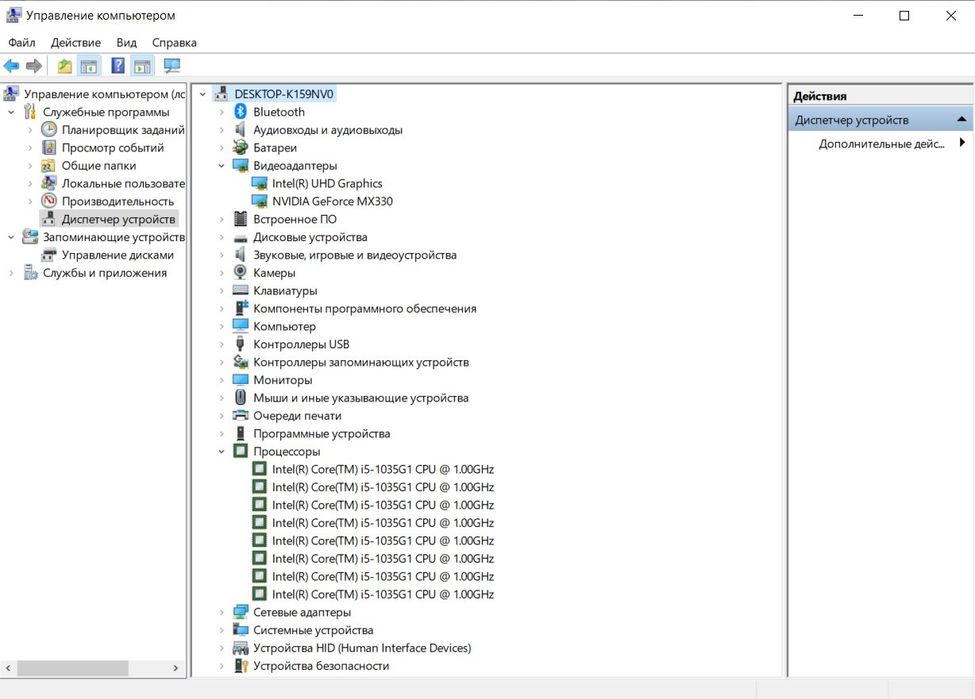Viewport: 975px width, 699px height.
Task: Click the Back arrow toolbar icon
Action: point(11,65)
